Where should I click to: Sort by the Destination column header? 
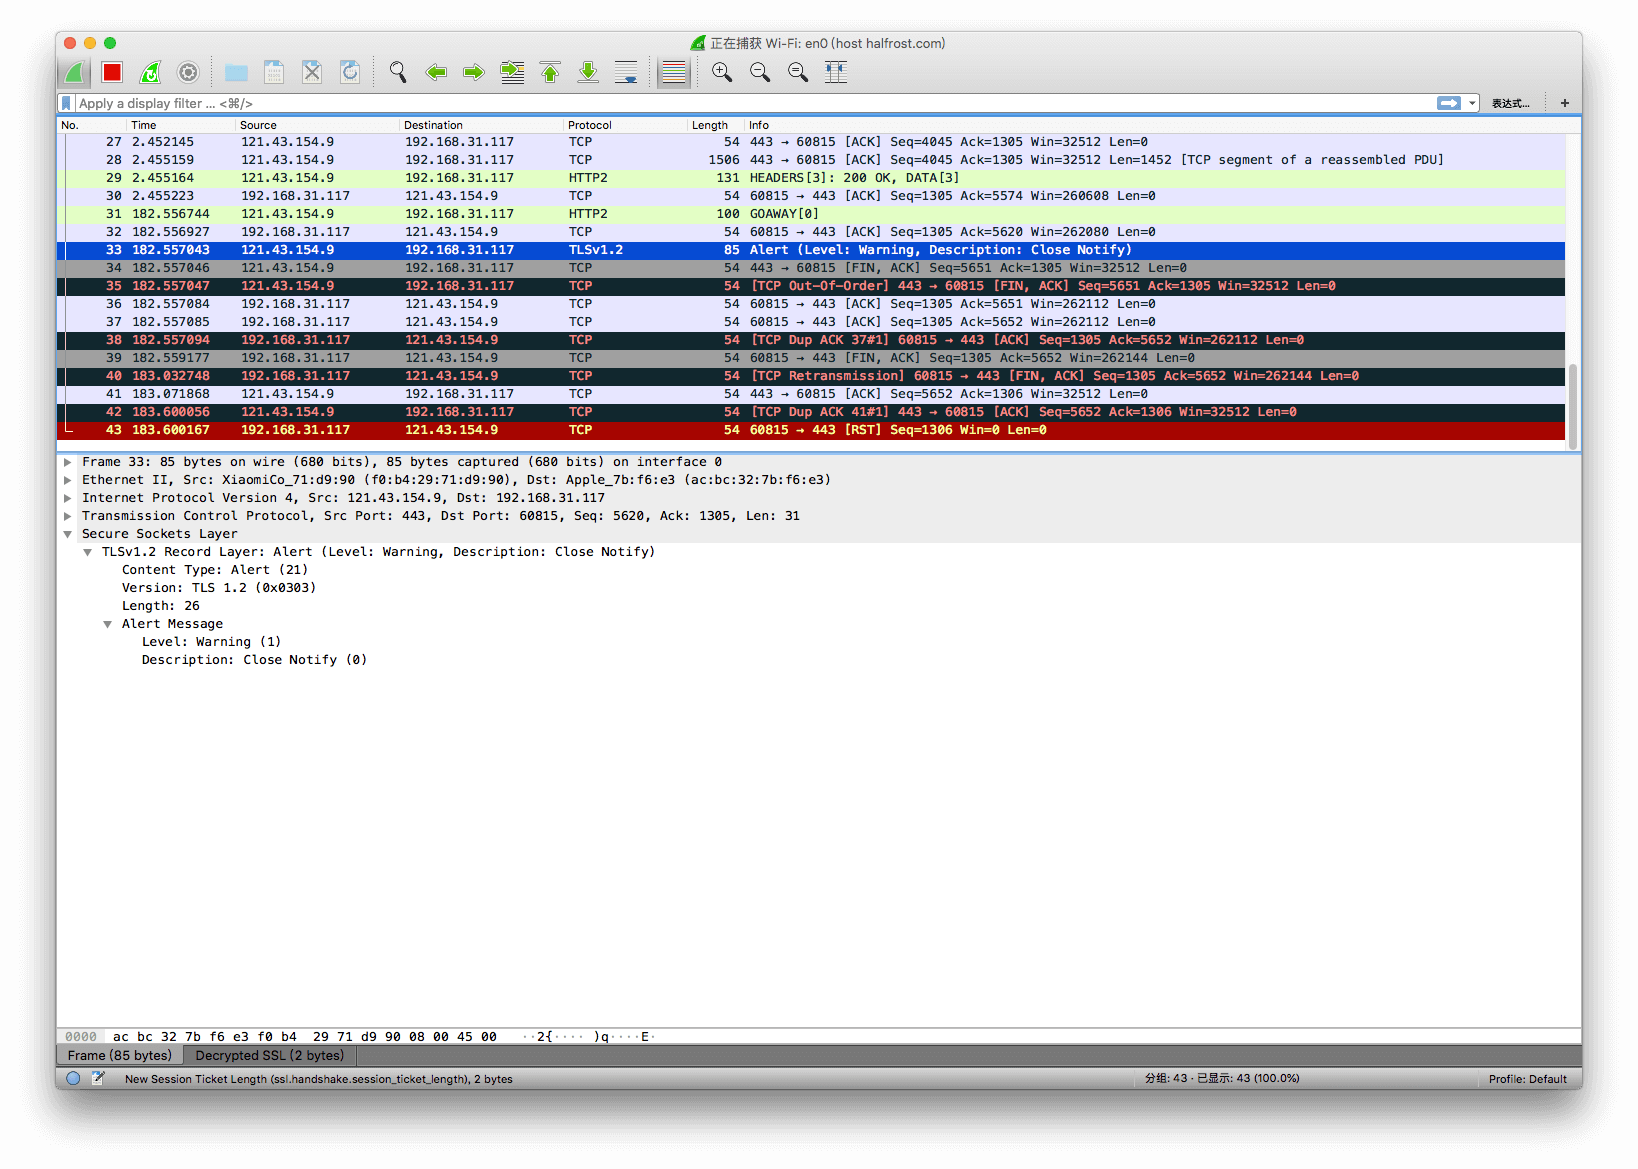pos(481,125)
